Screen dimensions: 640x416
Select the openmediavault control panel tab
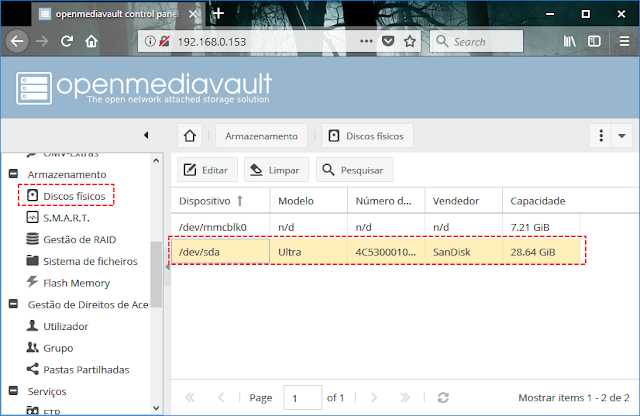pos(116,14)
